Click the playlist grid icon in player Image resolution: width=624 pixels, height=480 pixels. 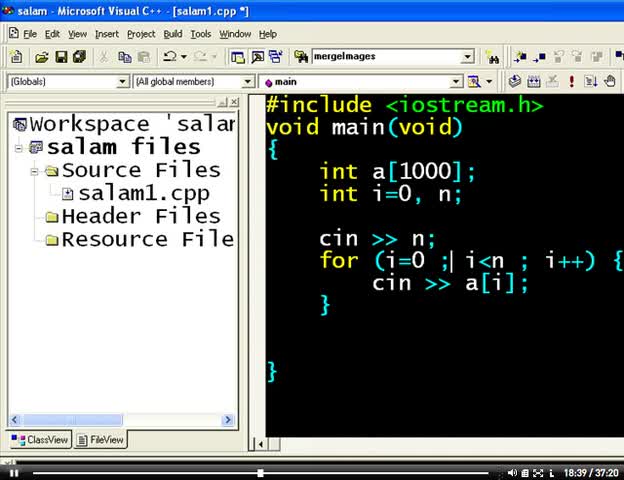525,473
